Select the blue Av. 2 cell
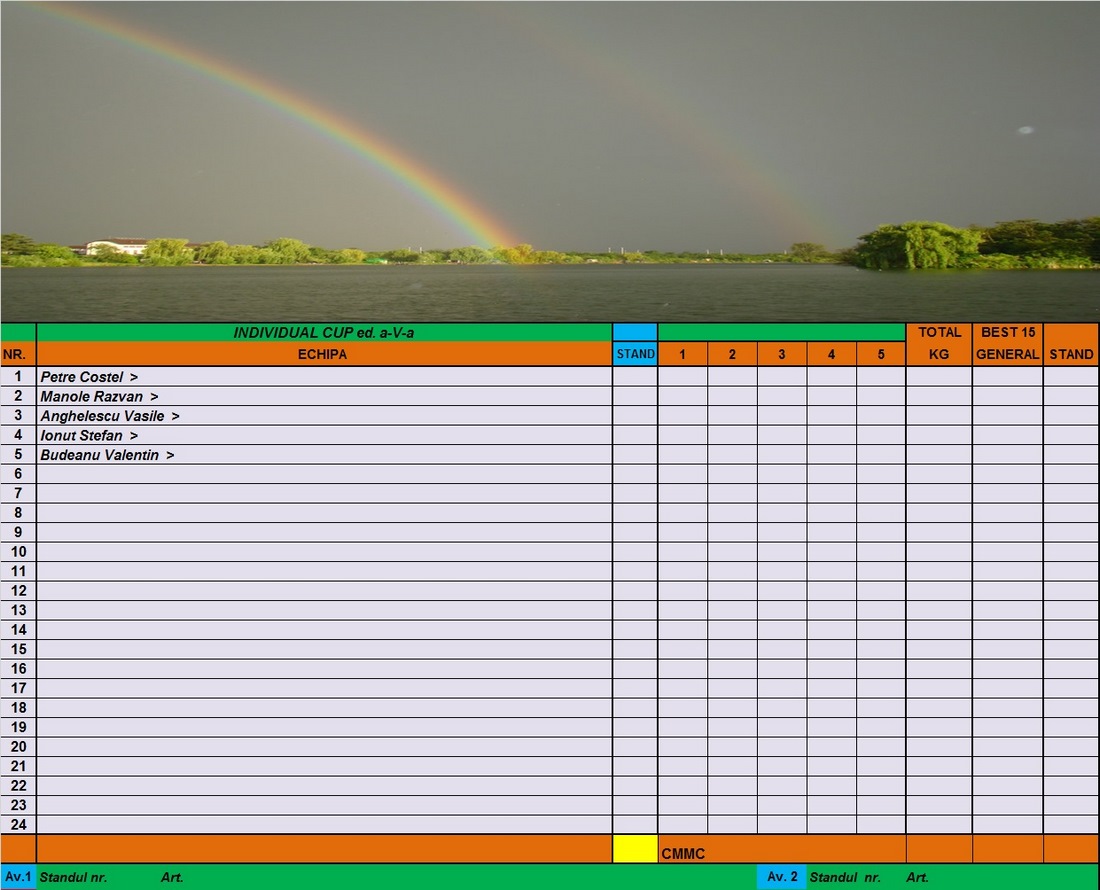1100x890 pixels. click(782, 877)
